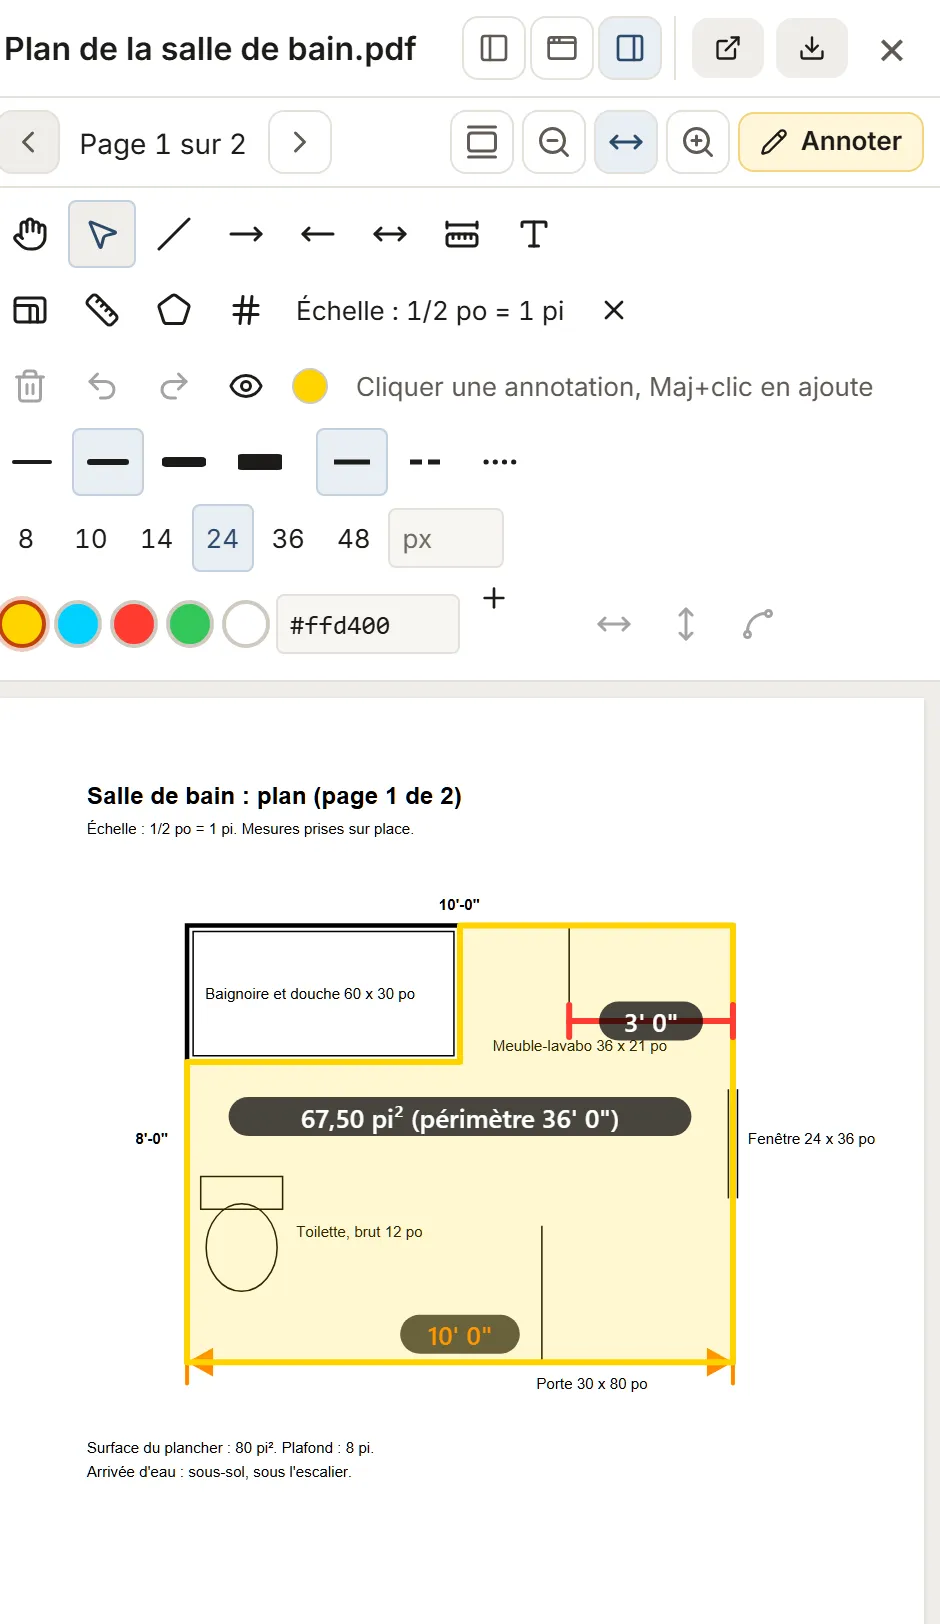This screenshot has width=940, height=1624.
Task: Click the 'Page 1 sur 2' indicator
Action: coord(163,144)
